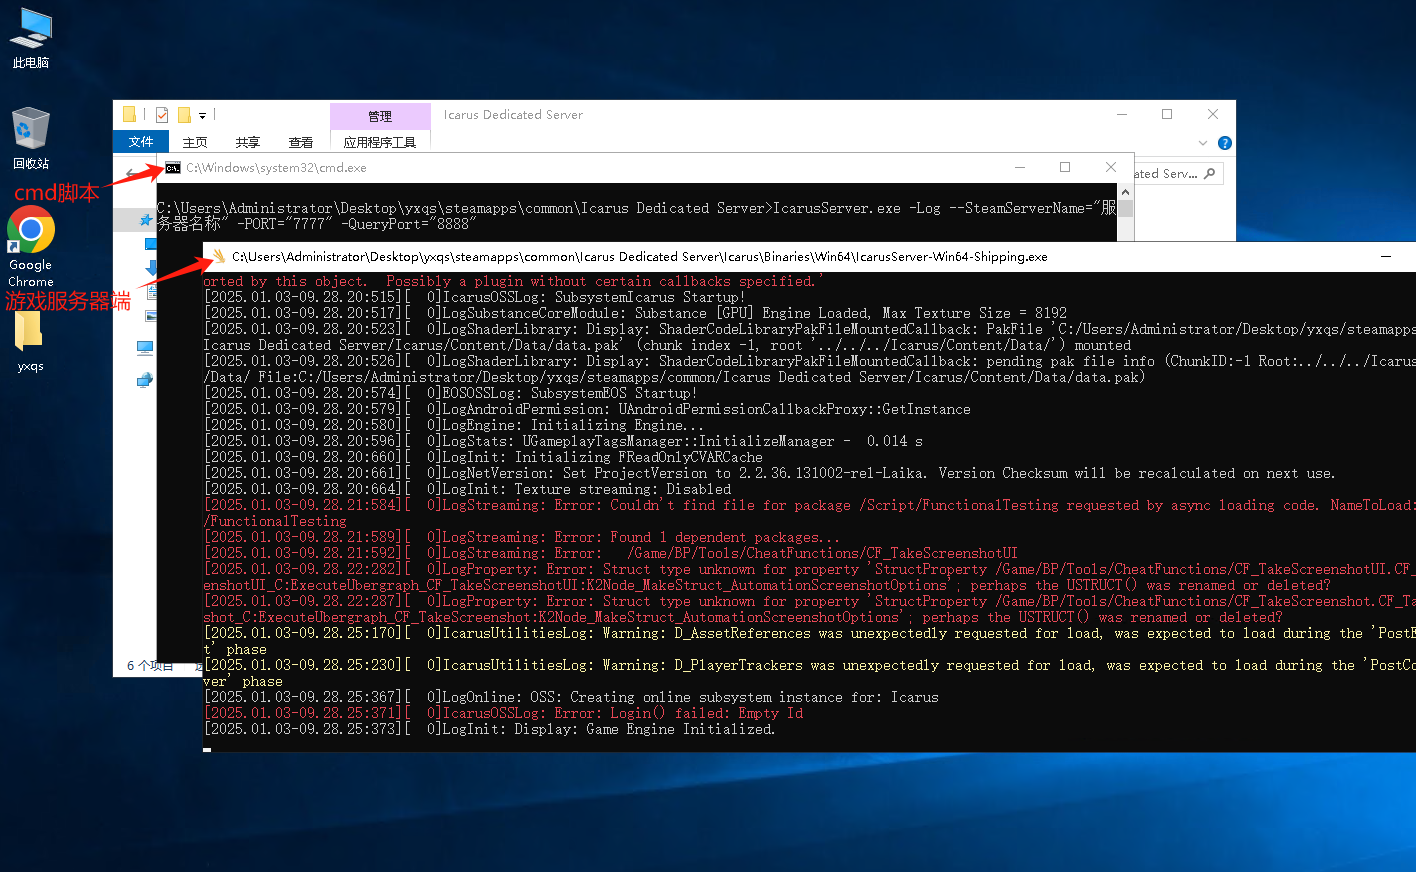Click the search magnifier icon in Explorer
This screenshot has height=872, width=1416.
point(1210,174)
